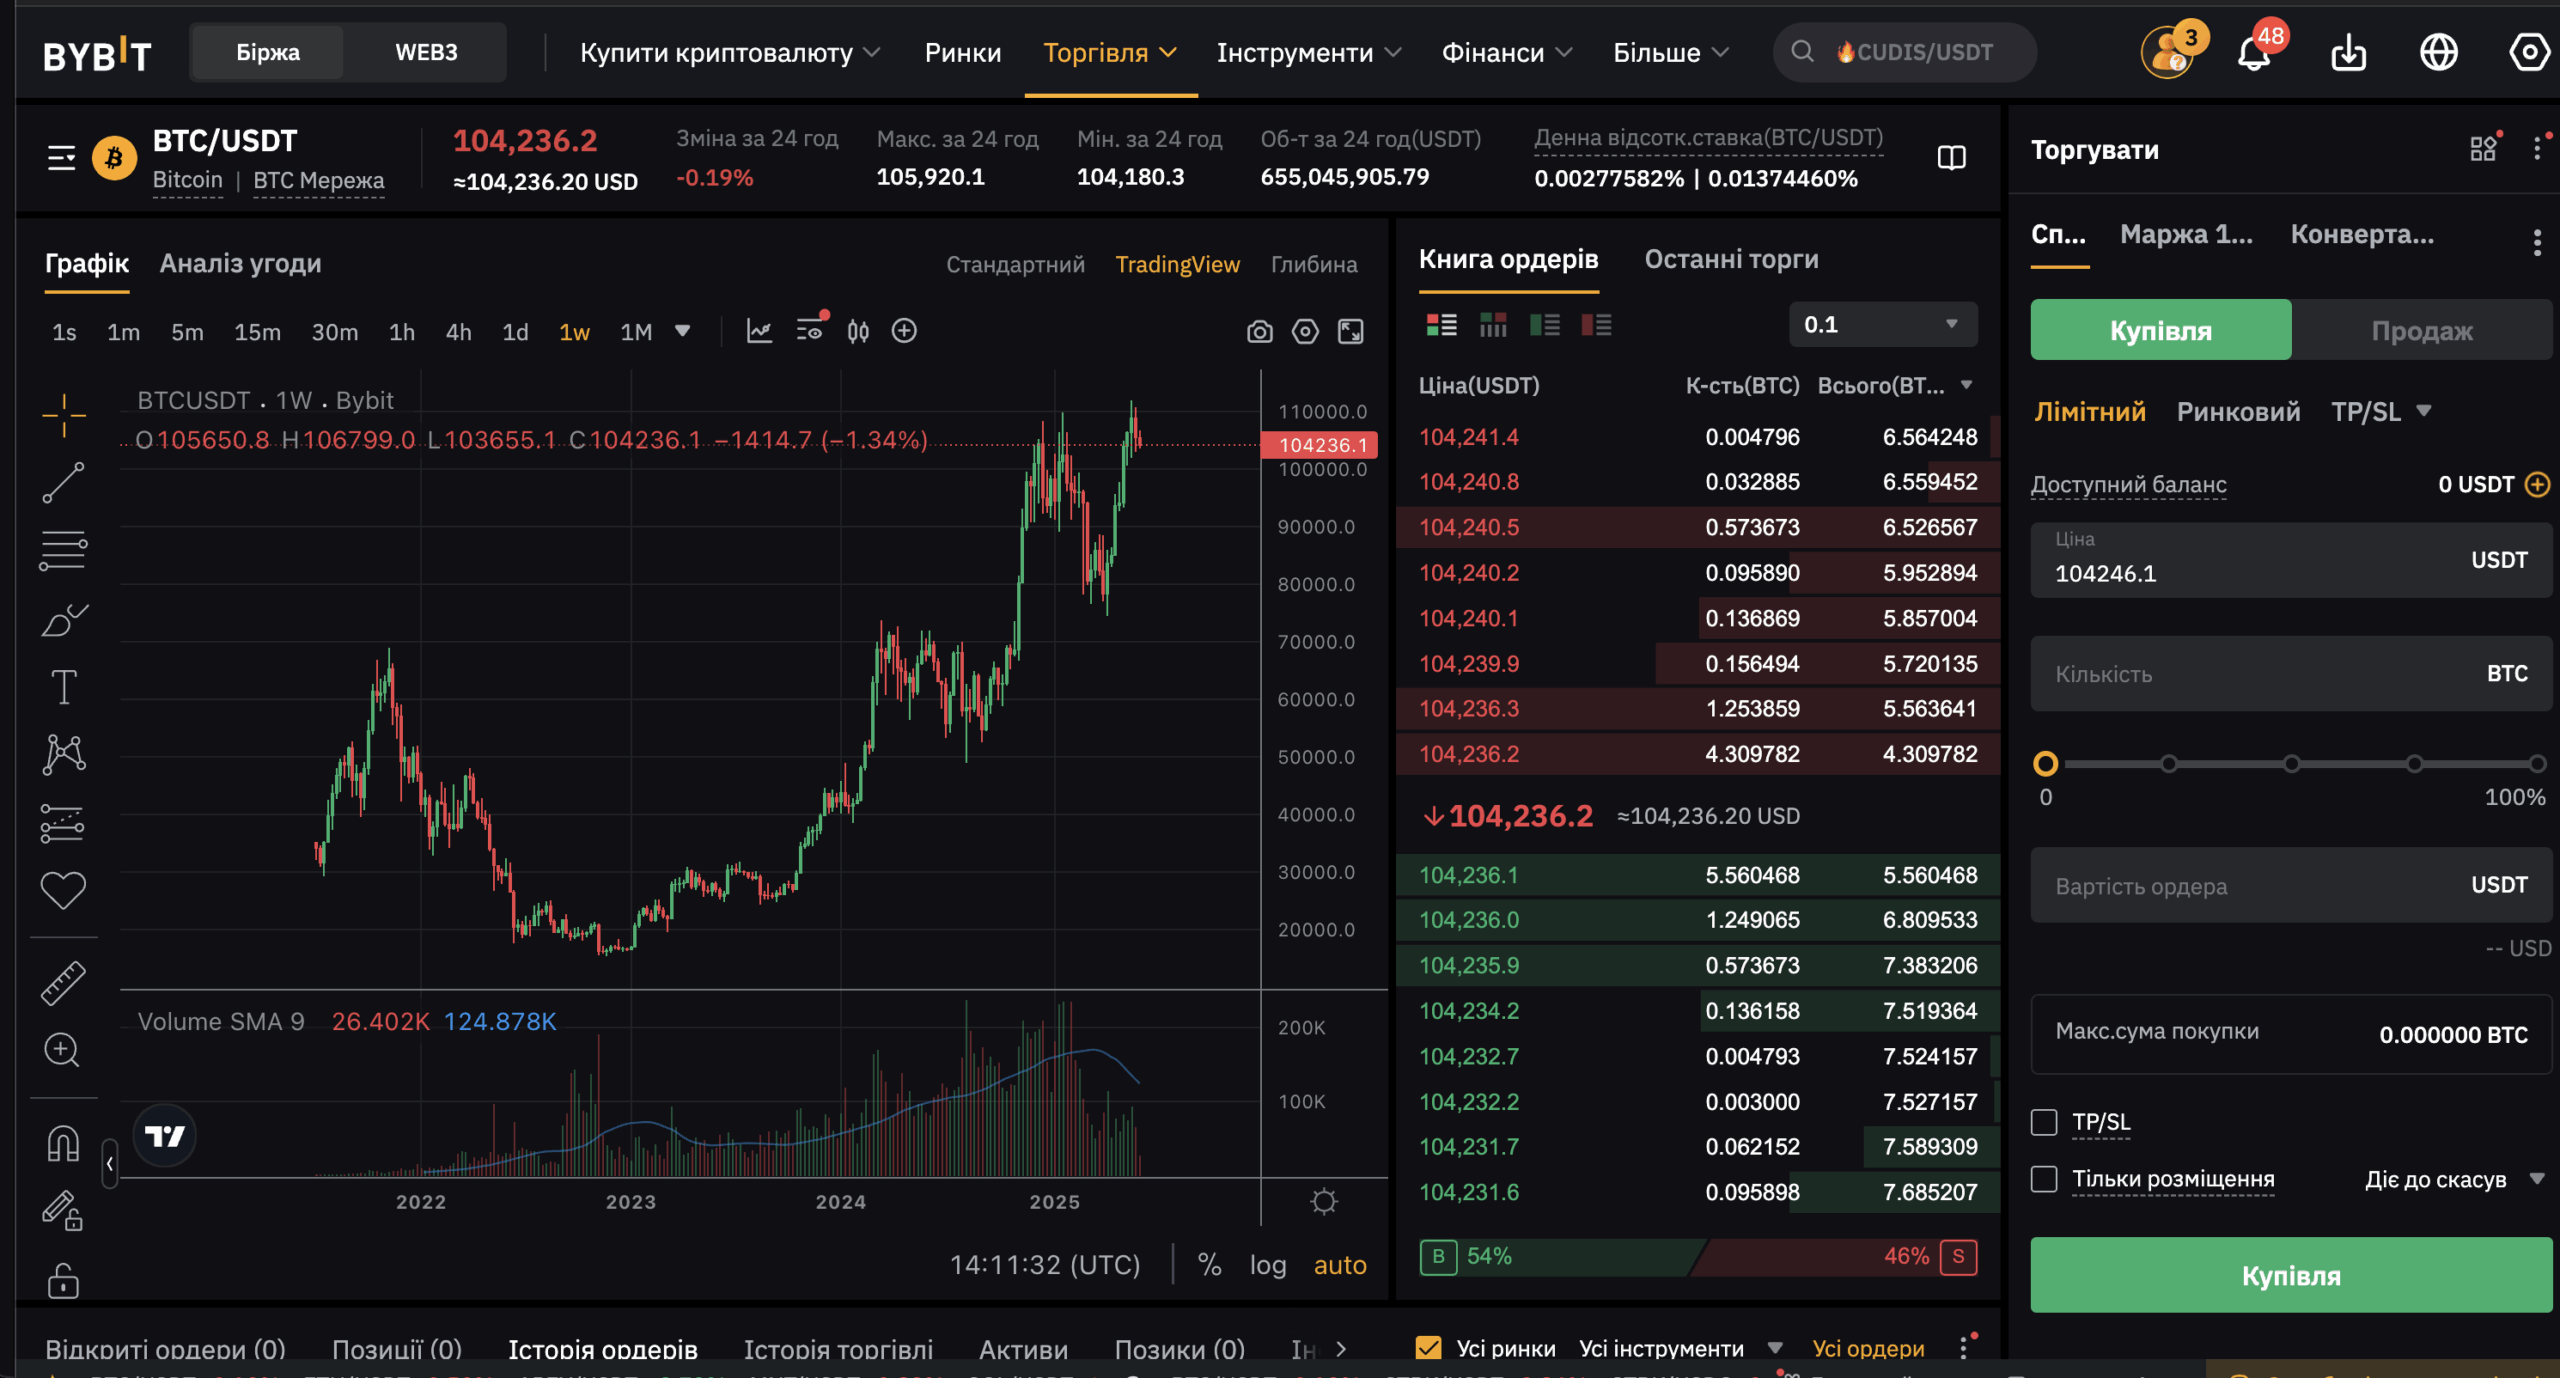Open chart indicators icon
The height and width of the screenshot is (1378, 2560).
tap(759, 331)
